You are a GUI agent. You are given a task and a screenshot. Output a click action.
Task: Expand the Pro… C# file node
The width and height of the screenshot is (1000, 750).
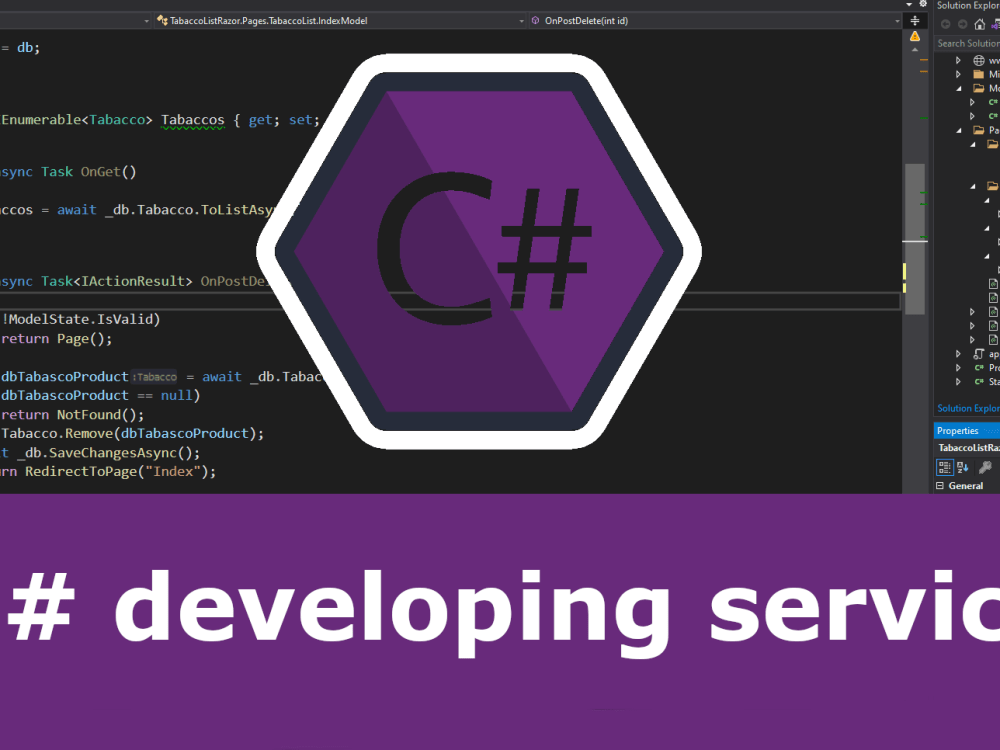958,367
